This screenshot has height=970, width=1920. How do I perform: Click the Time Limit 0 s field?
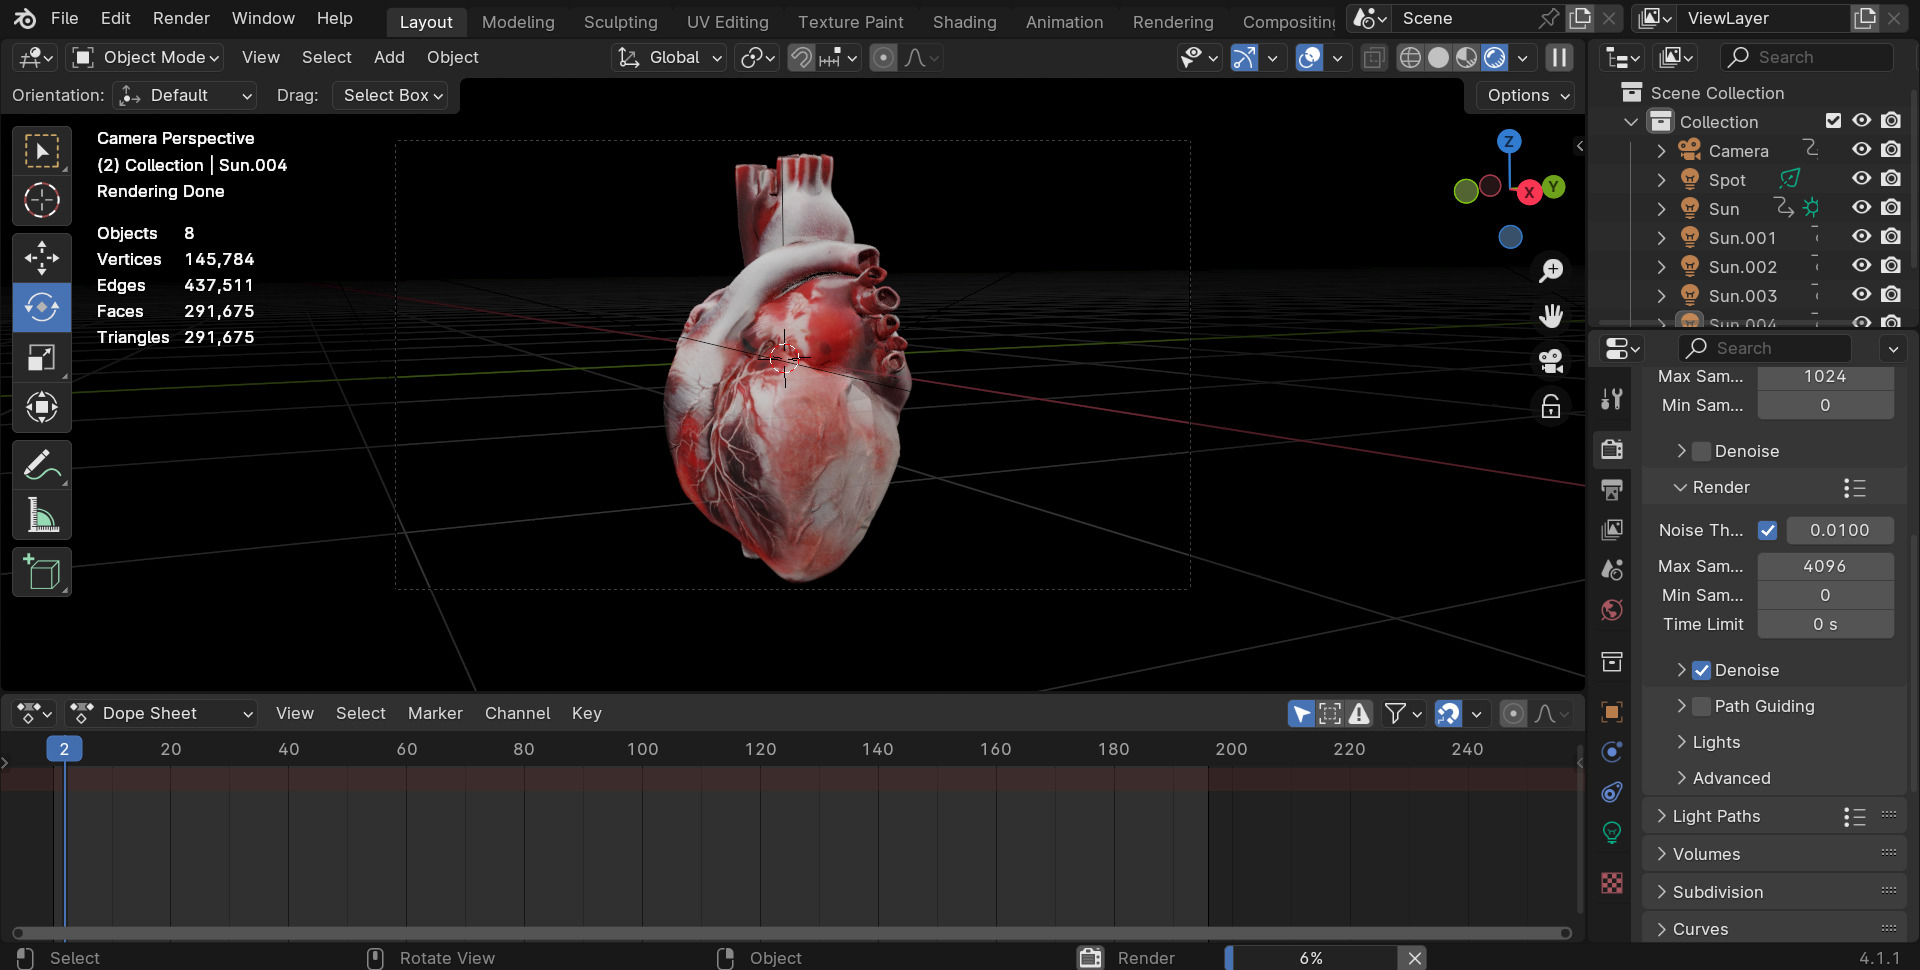click(1825, 624)
